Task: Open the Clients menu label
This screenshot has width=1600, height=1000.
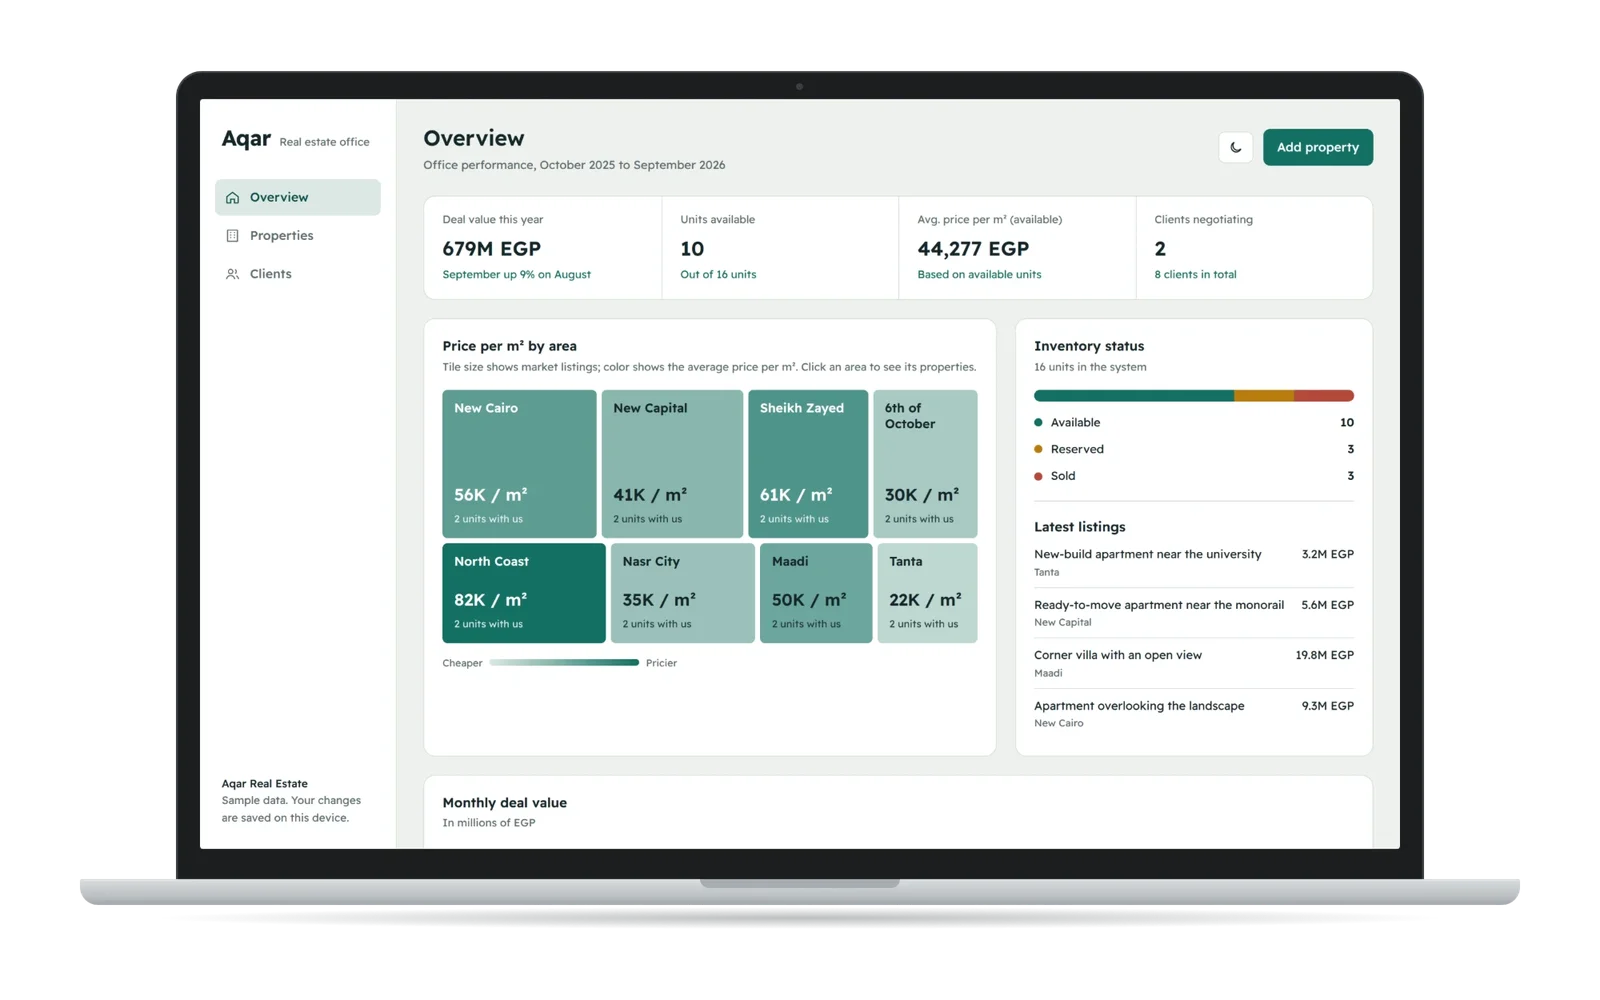Action: [270, 274]
